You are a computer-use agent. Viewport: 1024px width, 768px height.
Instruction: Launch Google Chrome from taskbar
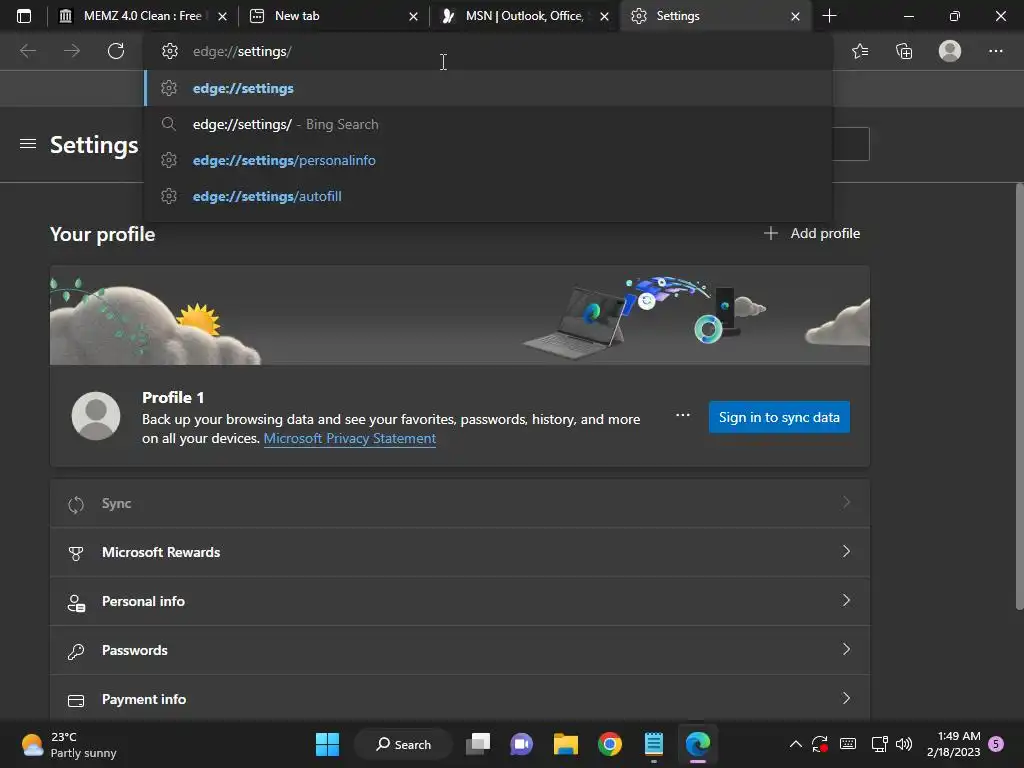coord(609,744)
